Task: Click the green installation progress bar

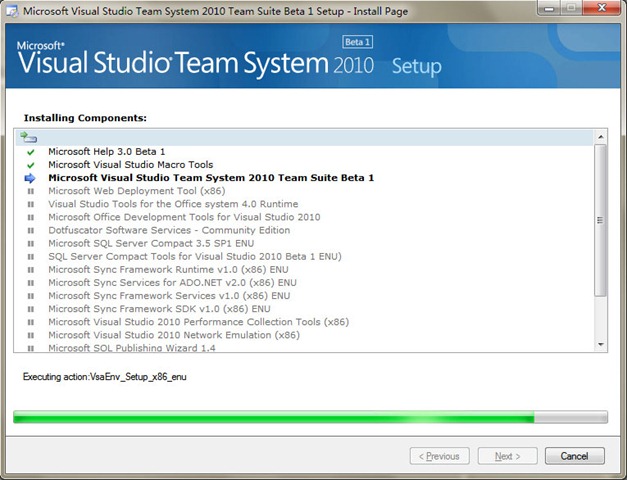Action: tap(310, 417)
